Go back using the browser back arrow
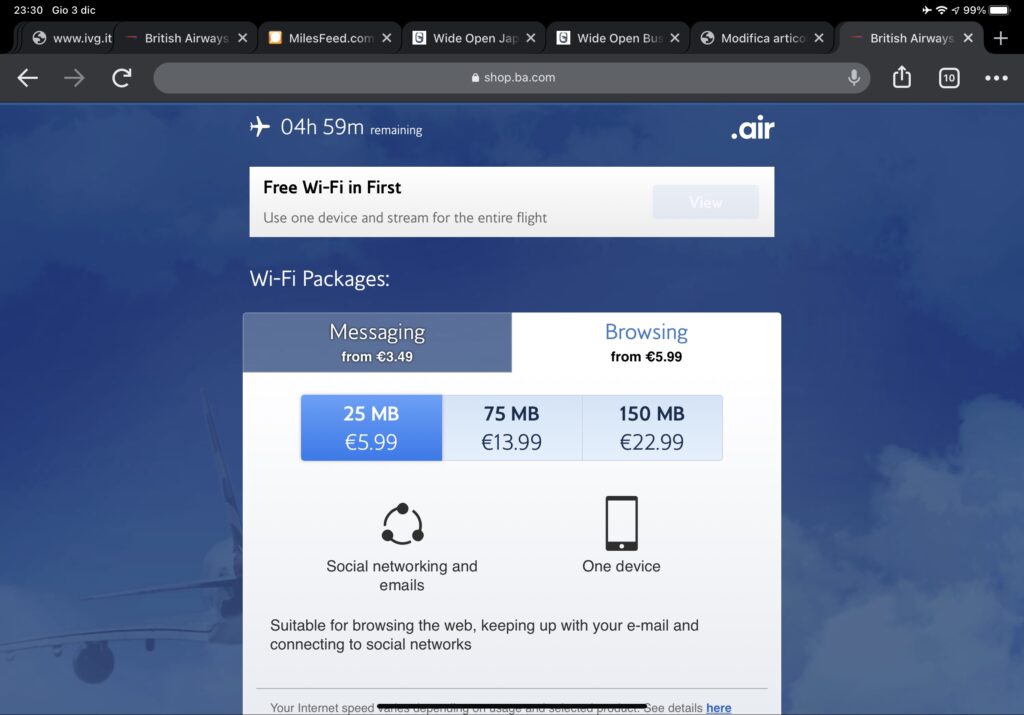1024x715 pixels. point(27,78)
